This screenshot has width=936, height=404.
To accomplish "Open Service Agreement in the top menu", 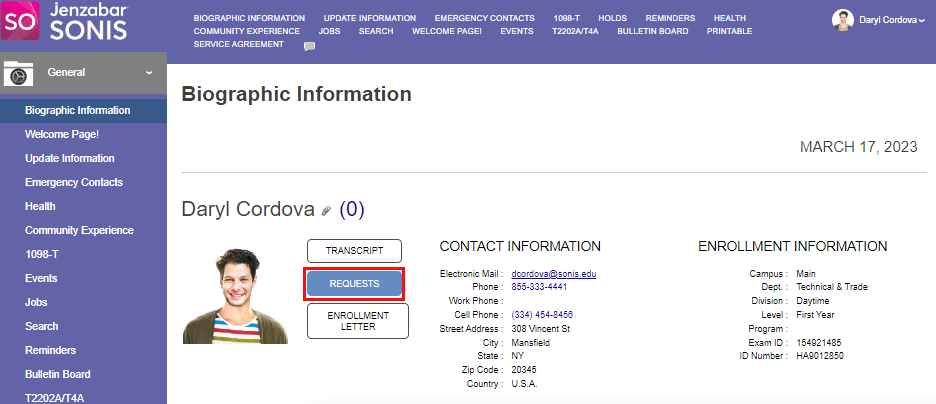I will (239, 44).
